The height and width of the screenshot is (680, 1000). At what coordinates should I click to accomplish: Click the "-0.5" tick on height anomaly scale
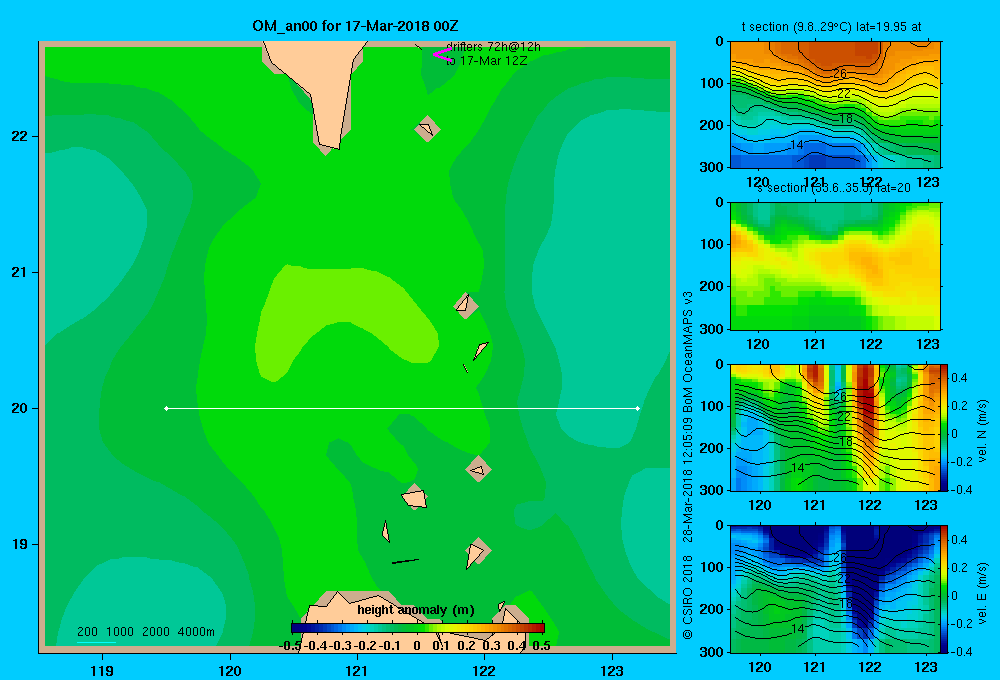290,646
